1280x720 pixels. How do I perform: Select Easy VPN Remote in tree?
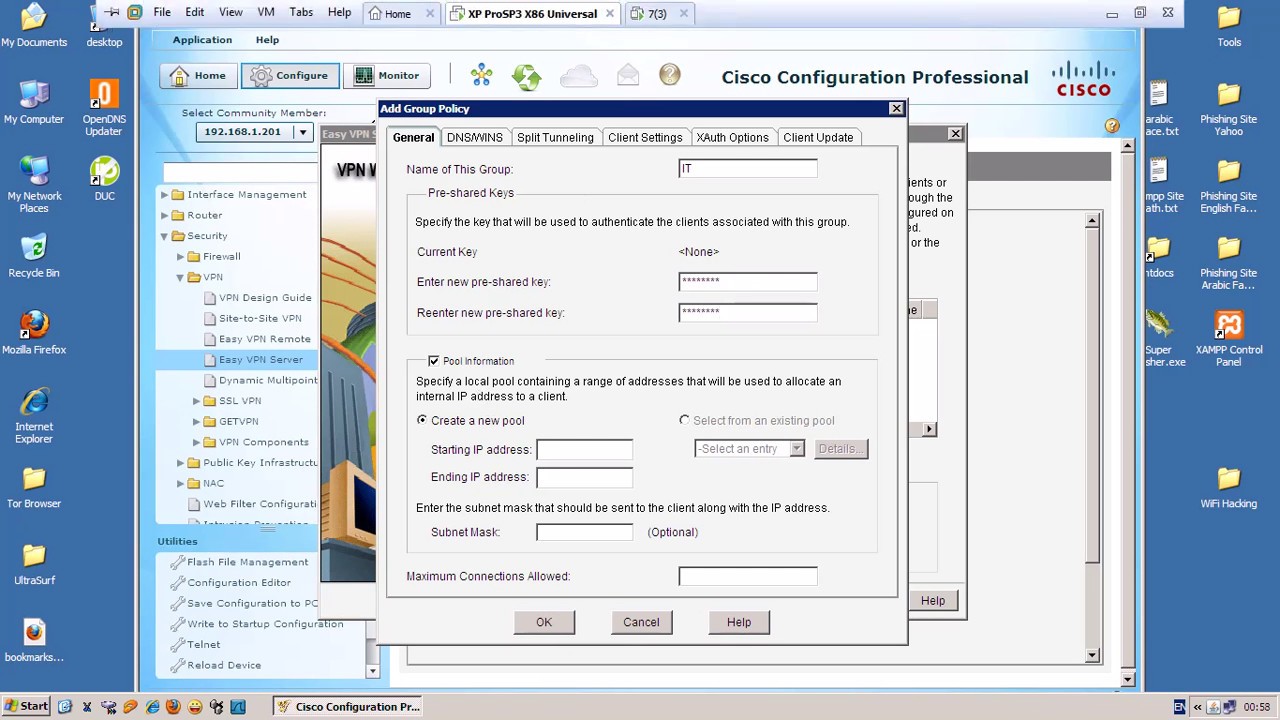point(264,339)
